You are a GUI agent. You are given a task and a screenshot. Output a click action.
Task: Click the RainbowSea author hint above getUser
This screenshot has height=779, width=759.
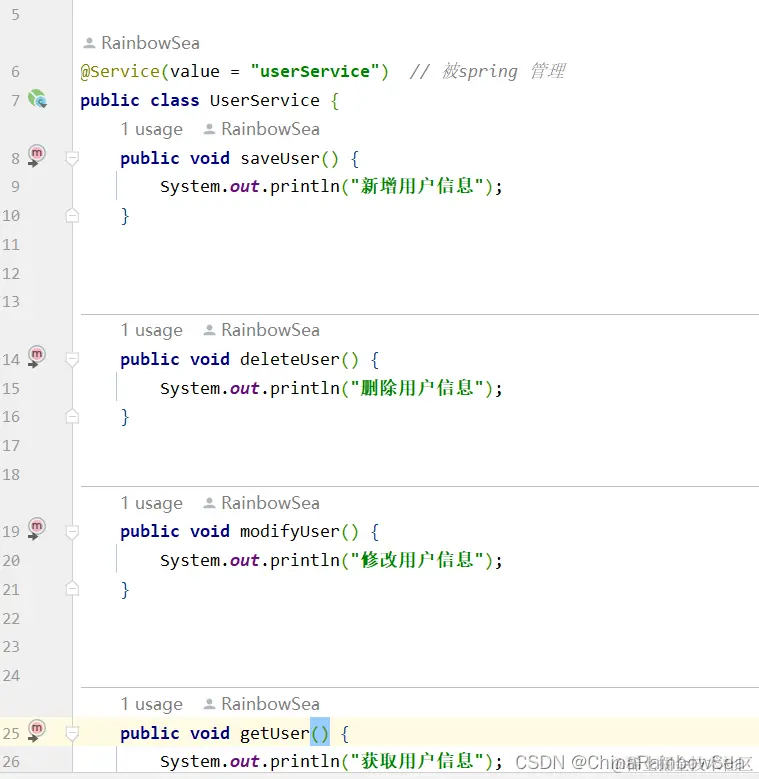pyautogui.click(x=262, y=704)
